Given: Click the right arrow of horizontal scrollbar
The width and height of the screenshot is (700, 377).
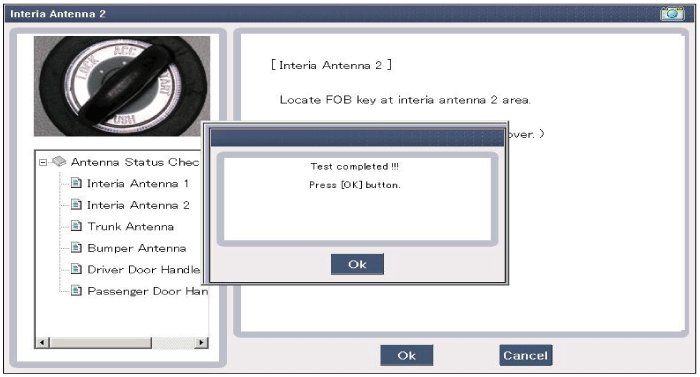Looking at the screenshot, I should [x=201, y=343].
